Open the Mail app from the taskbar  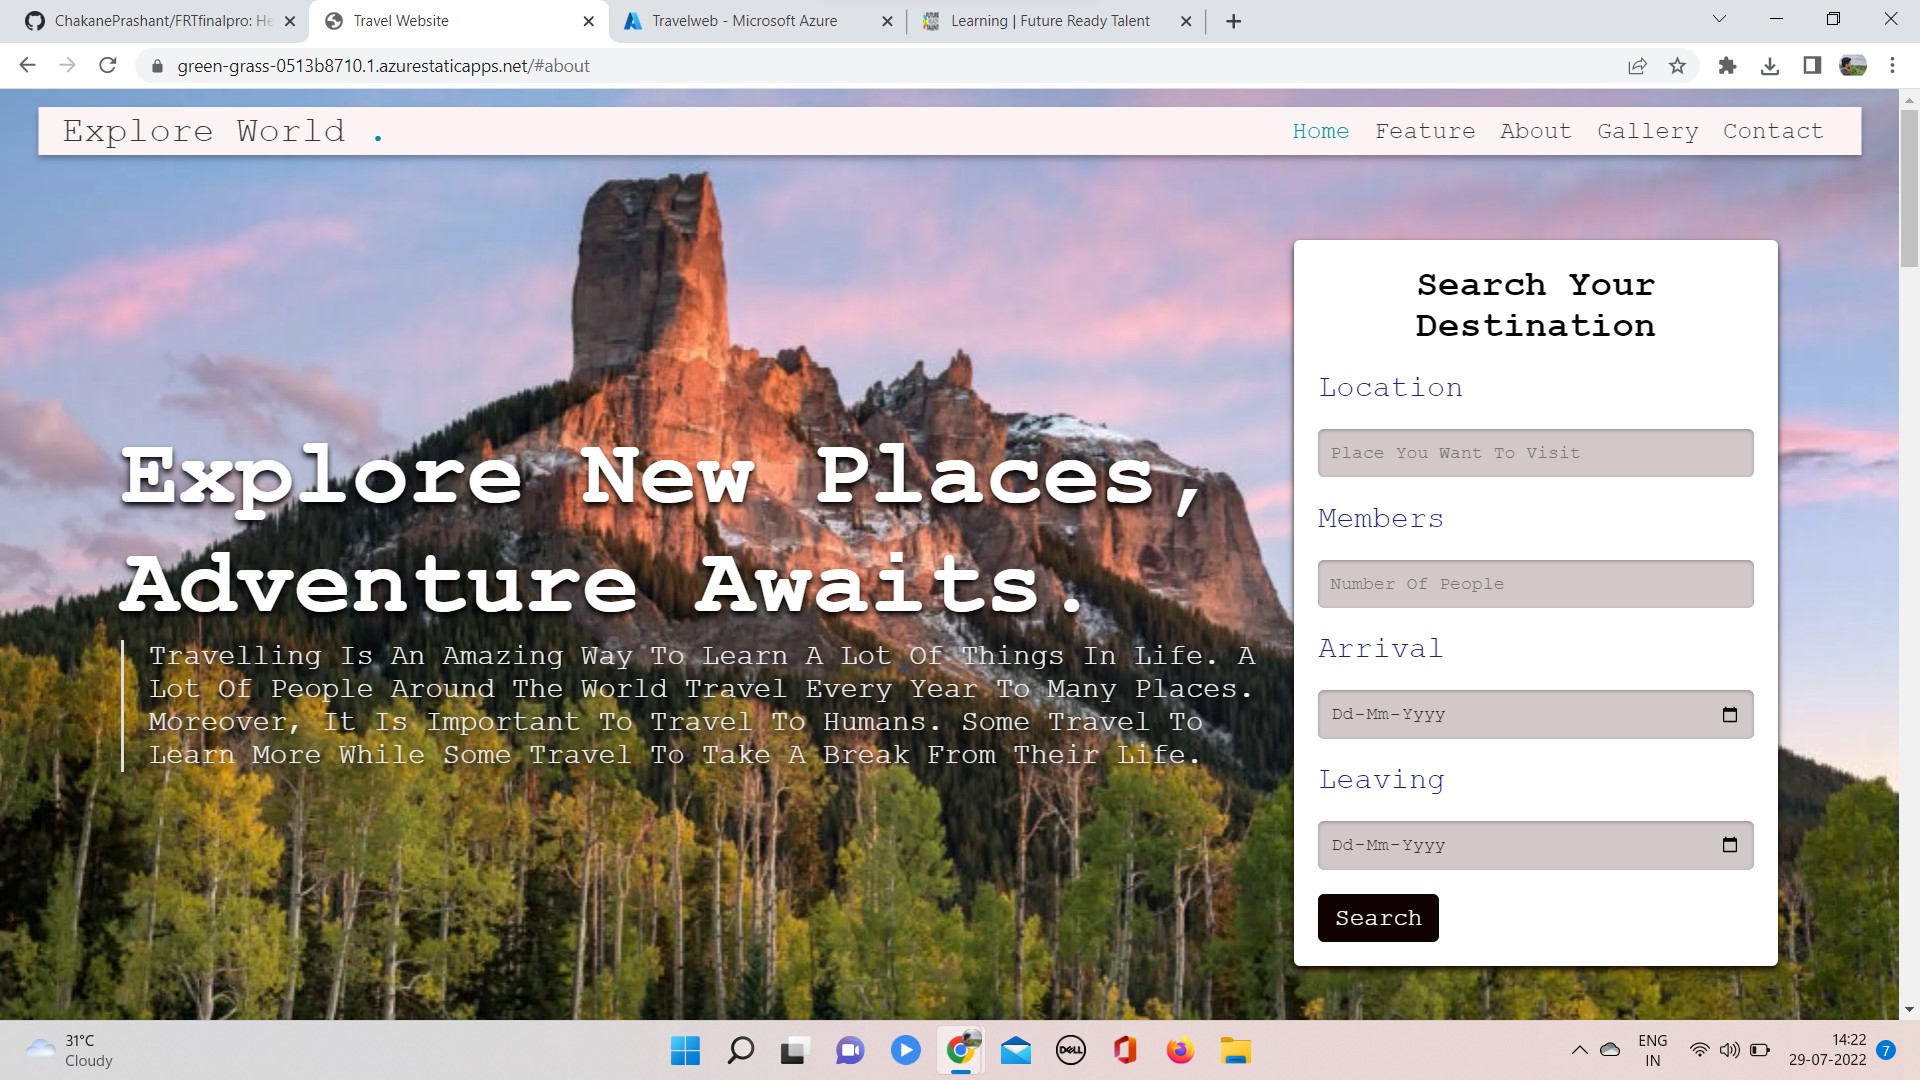coord(1015,1051)
